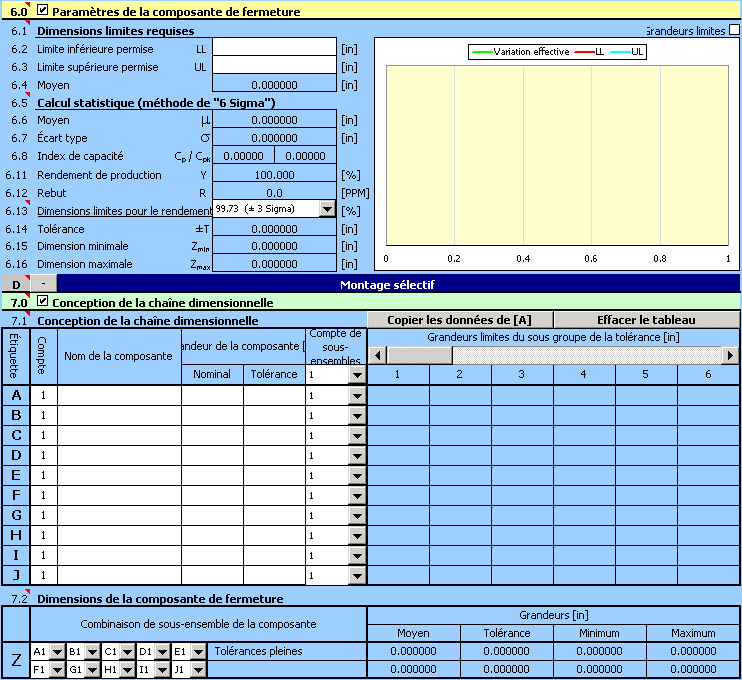The width and height of the screenshot is (742, 680).
Task: Click Copier les données de [A] button
Action: (x=459, y=319)
